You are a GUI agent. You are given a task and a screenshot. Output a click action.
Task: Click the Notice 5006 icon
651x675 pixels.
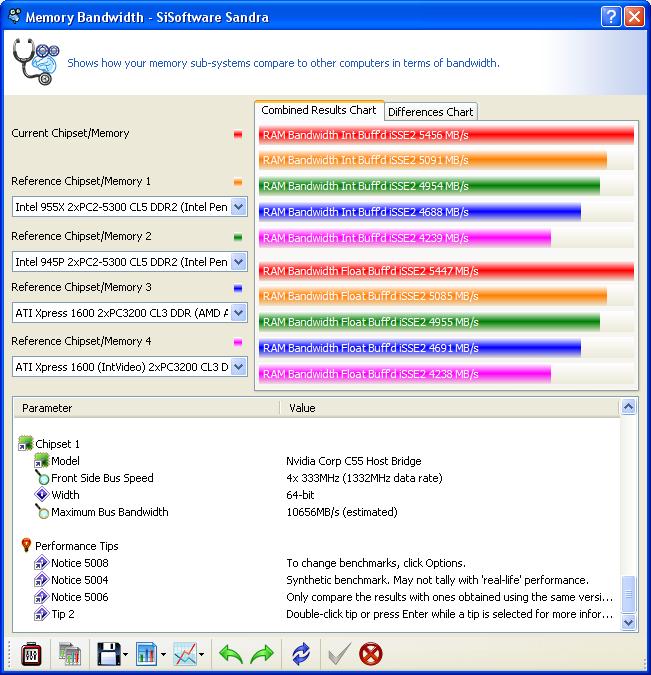pyautogui.click(x=42, y=597)
